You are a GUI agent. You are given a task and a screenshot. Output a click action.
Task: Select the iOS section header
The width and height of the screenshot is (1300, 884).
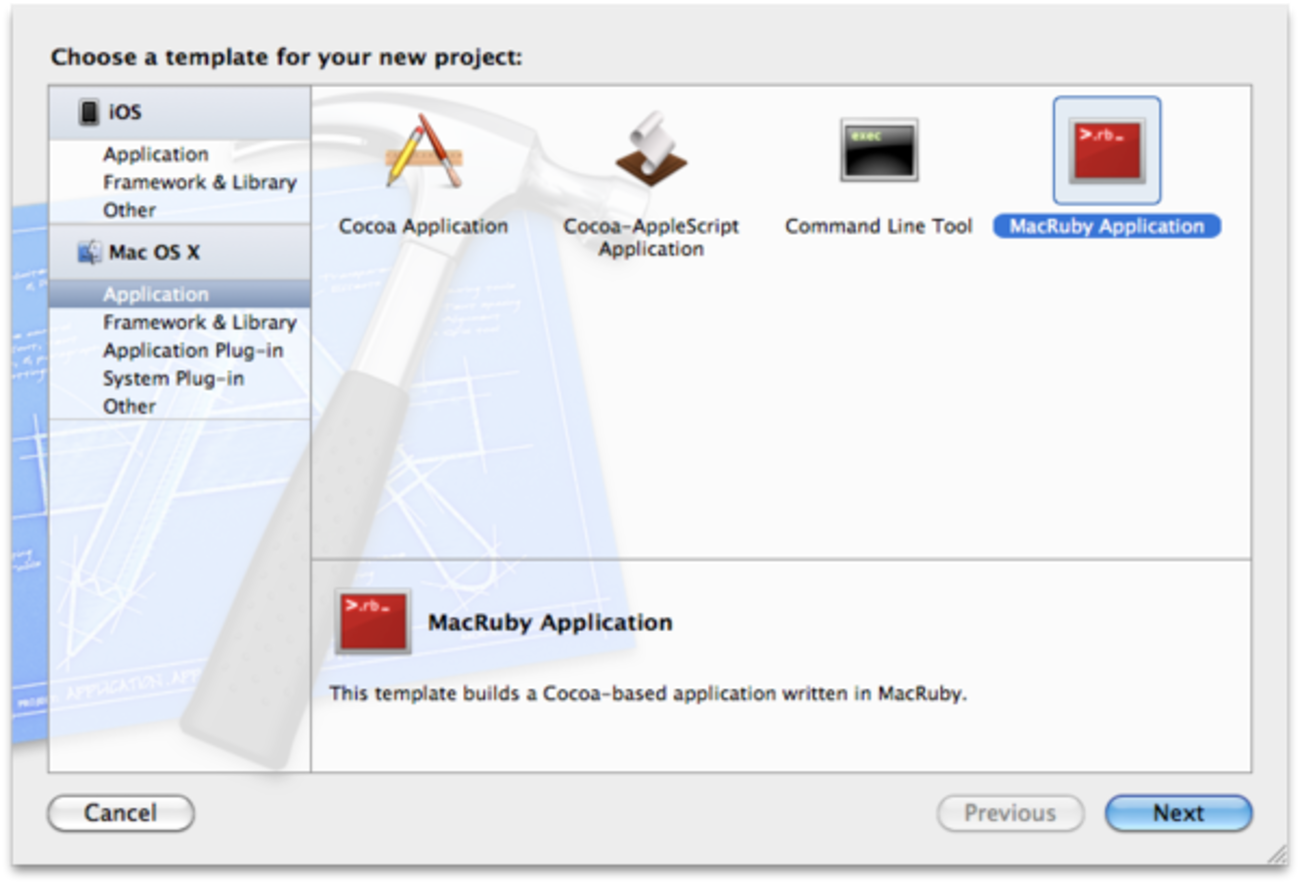point(180,113)
